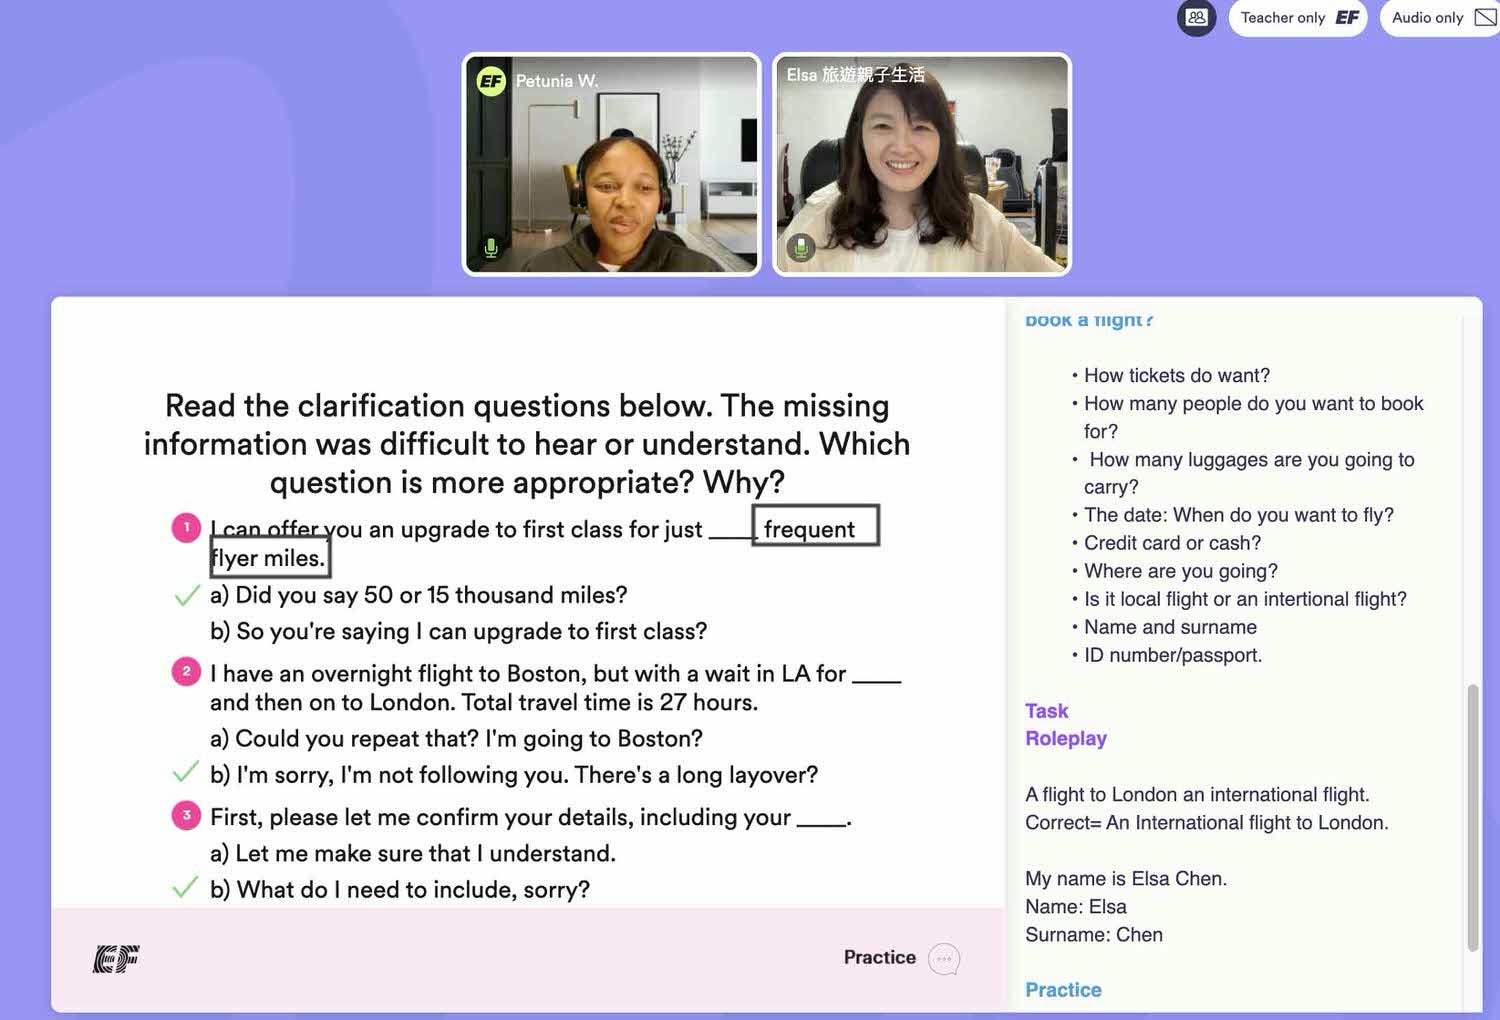Click the Practice button on the slide footer

878,957
